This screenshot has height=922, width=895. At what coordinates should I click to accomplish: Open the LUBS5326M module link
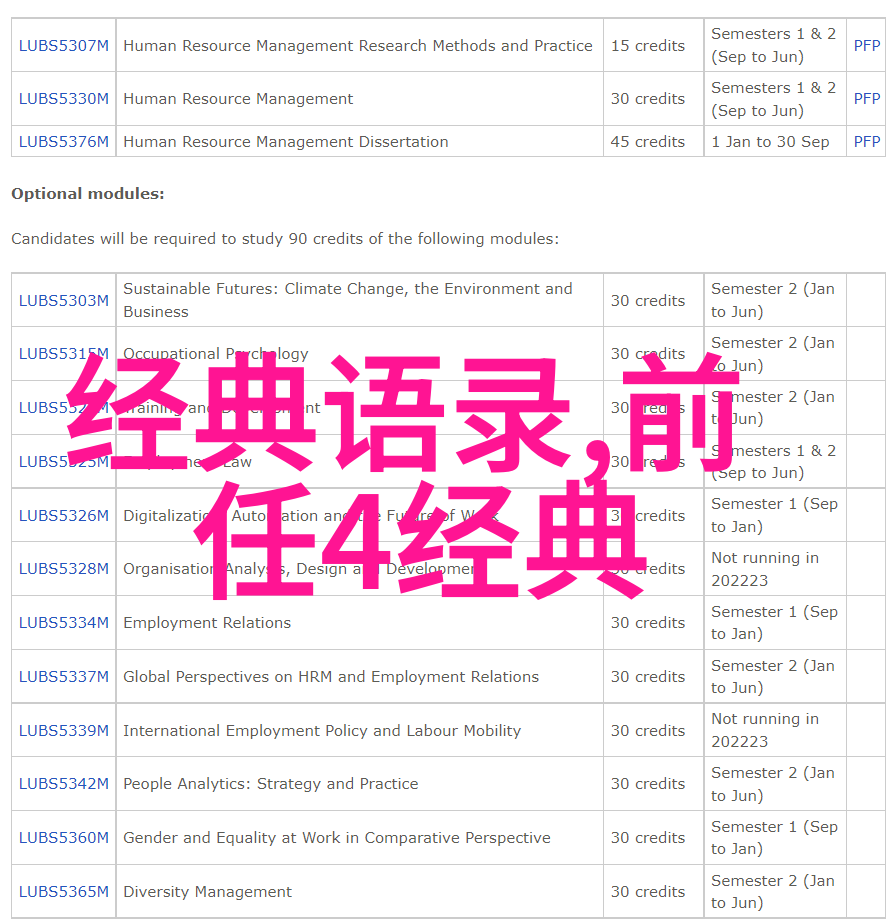(63, 516)
